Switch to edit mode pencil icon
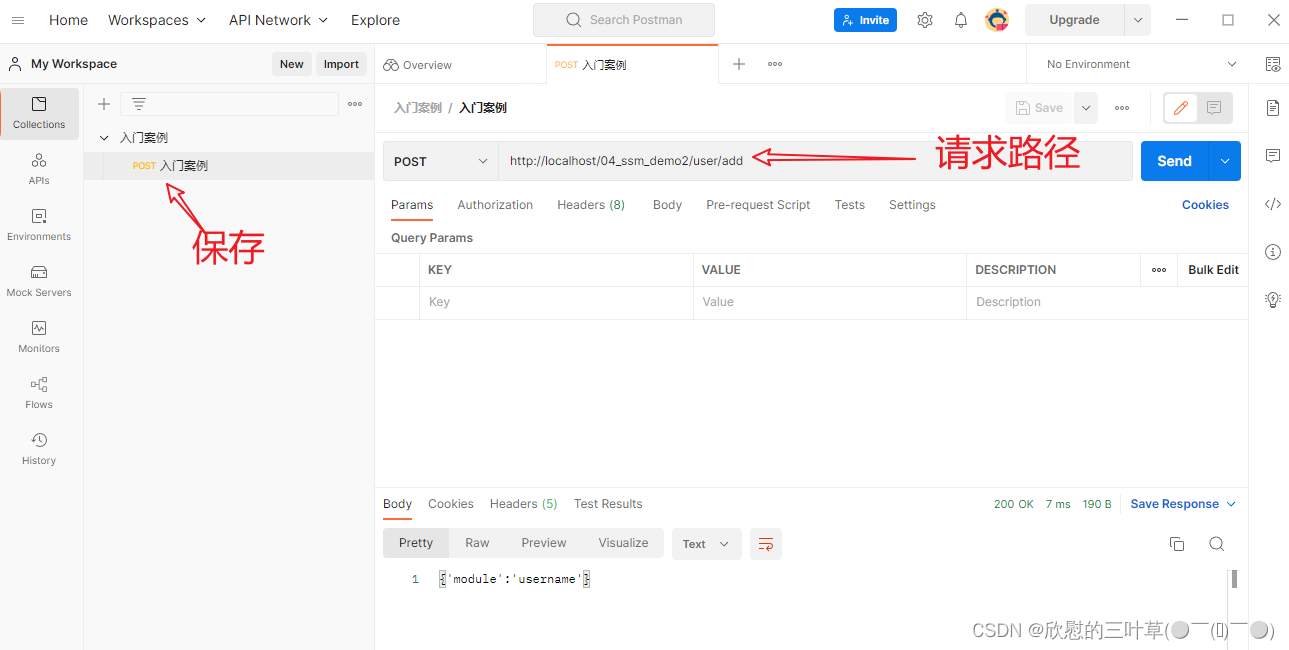The image size is (1289, 650). [x=1181, y=108]
